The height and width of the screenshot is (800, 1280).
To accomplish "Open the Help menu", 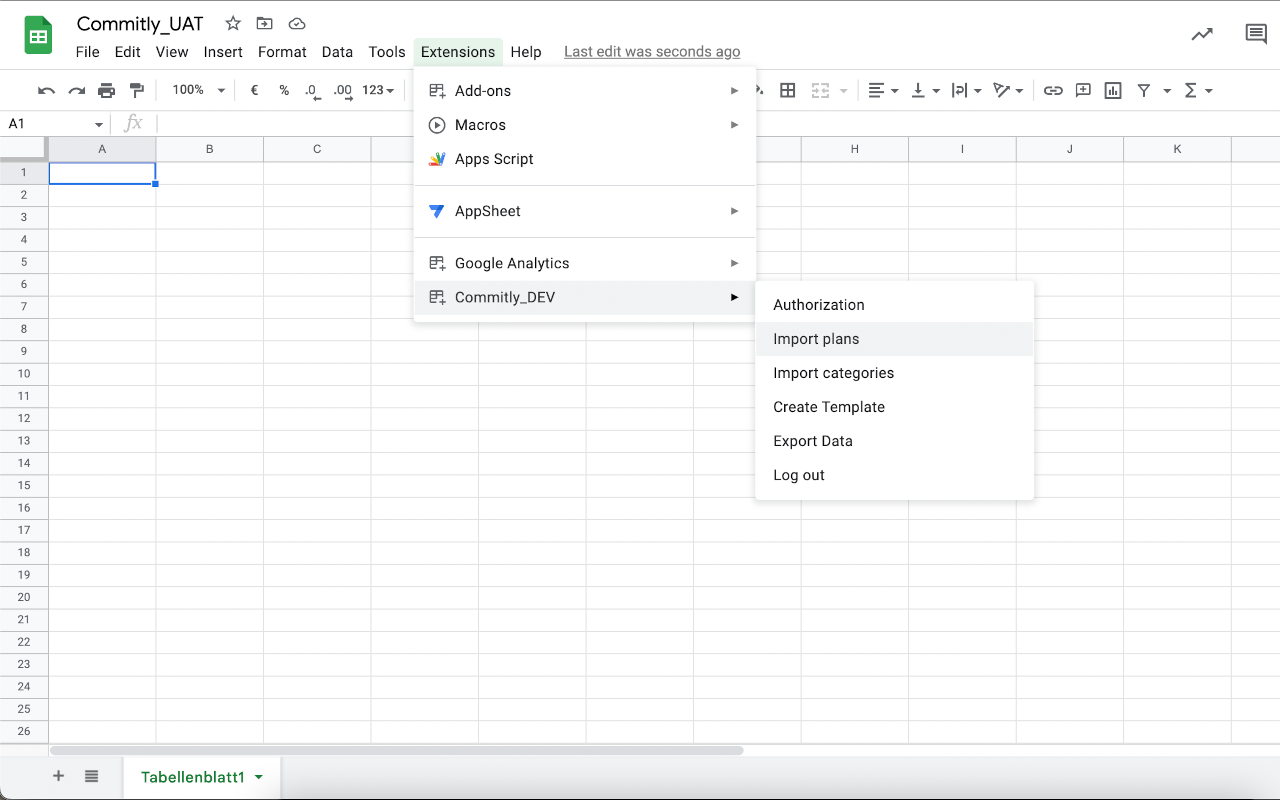I will 526,52.
